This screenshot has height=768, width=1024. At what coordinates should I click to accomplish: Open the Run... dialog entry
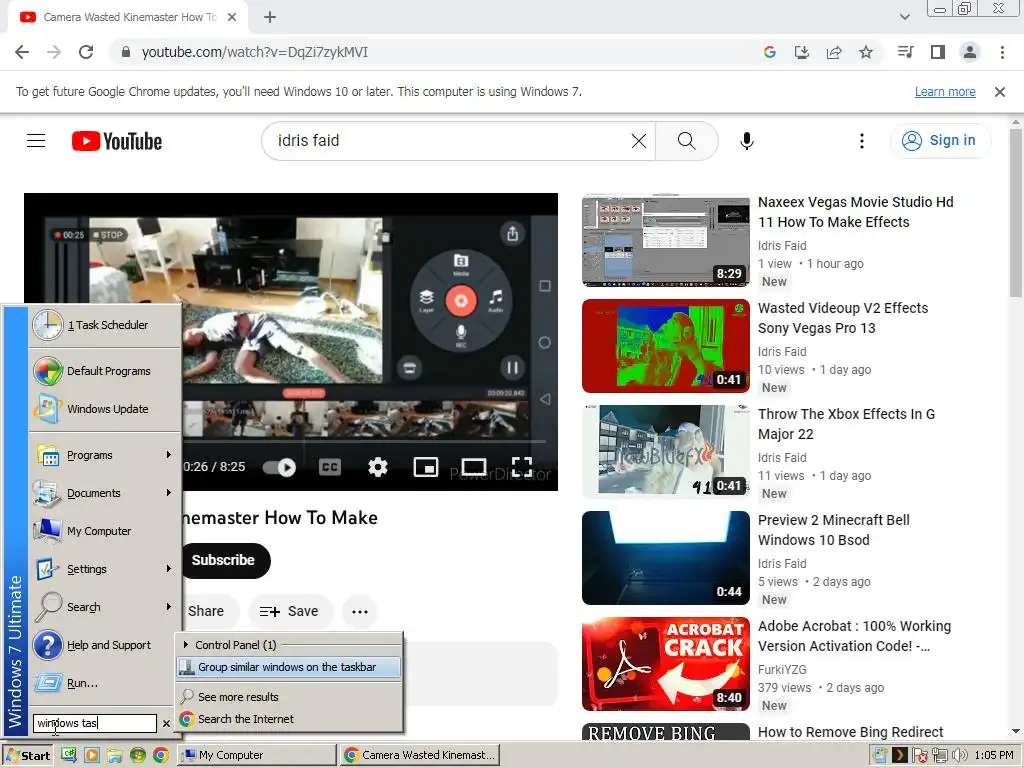pyautogui.click(x=104, y=683)
